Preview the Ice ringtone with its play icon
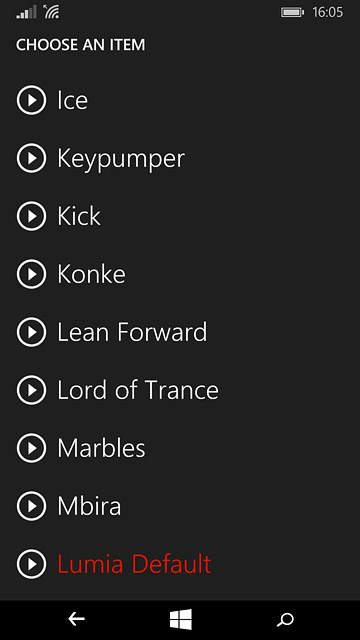This screenshot has width=360, height=640. 31,100
